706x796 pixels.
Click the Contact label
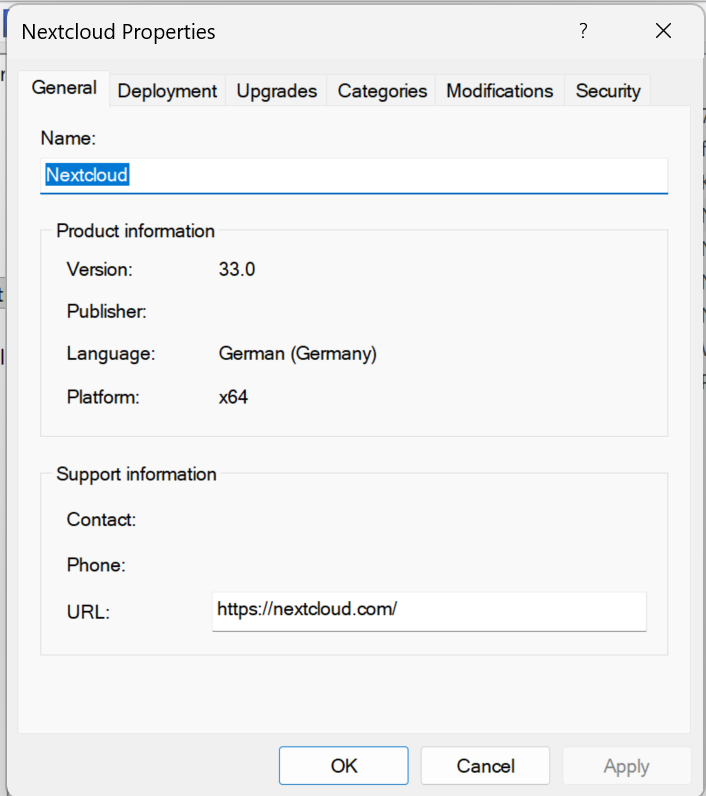101,519
